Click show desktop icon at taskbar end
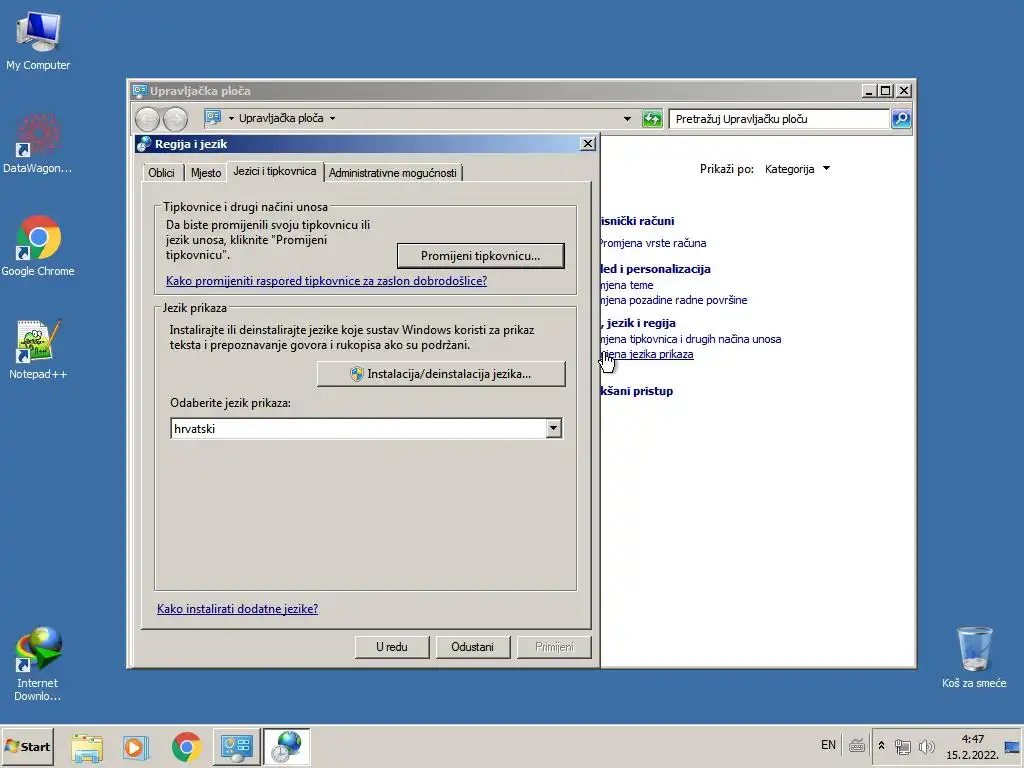 (1012, 746)
